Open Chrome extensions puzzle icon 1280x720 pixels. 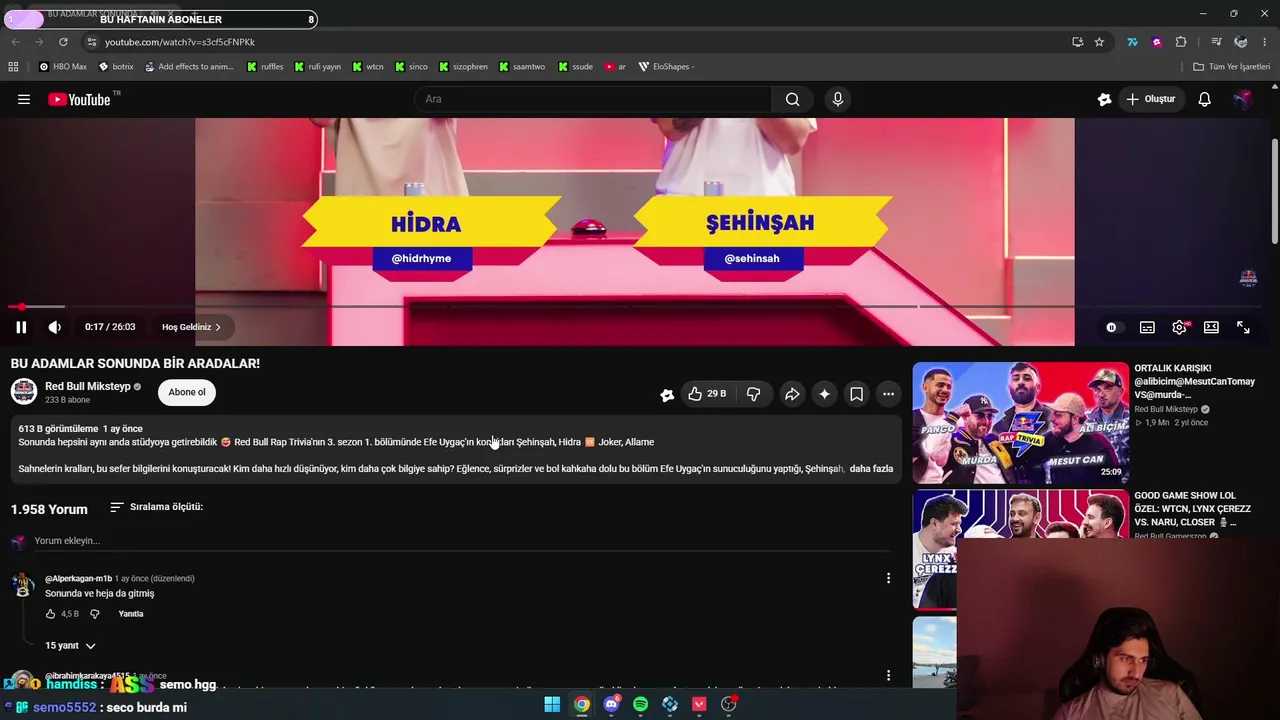pyautogui.click(x=1181, y=42)
